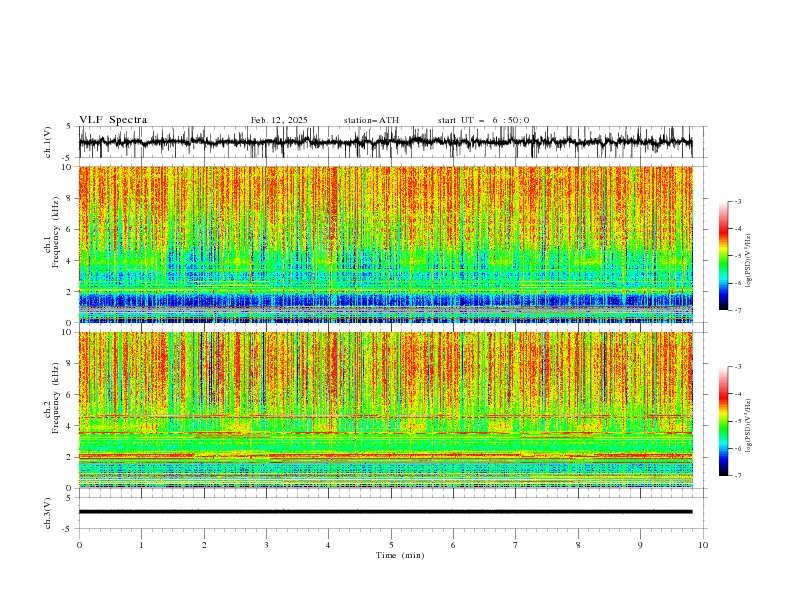Click time axis tick label "6"
792x612 pixels.
point(453,545)
